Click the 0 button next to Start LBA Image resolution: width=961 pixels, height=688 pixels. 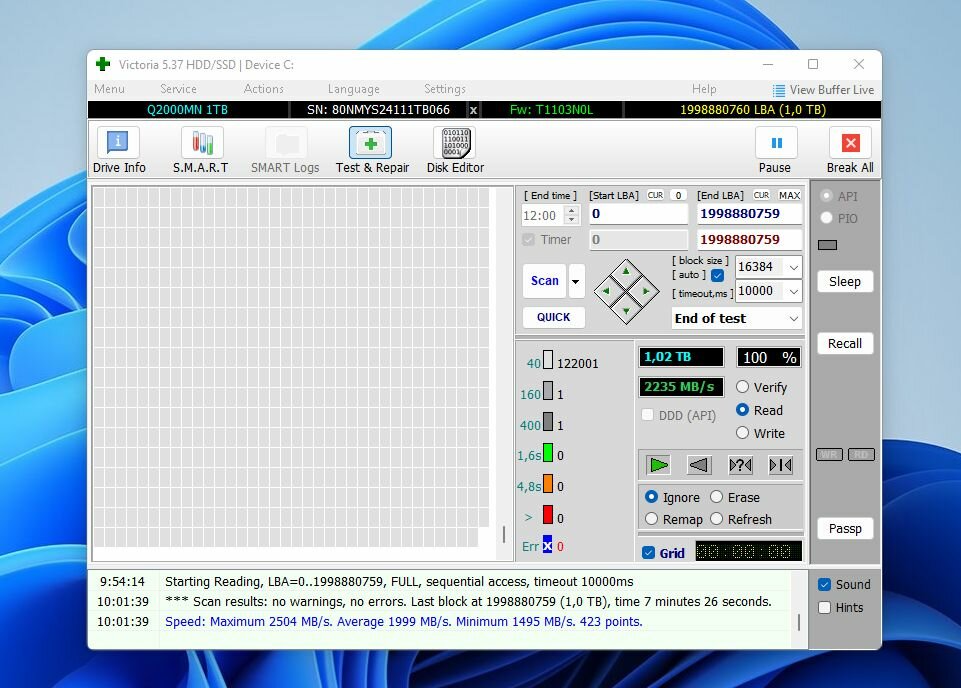(x=678, y=195)
